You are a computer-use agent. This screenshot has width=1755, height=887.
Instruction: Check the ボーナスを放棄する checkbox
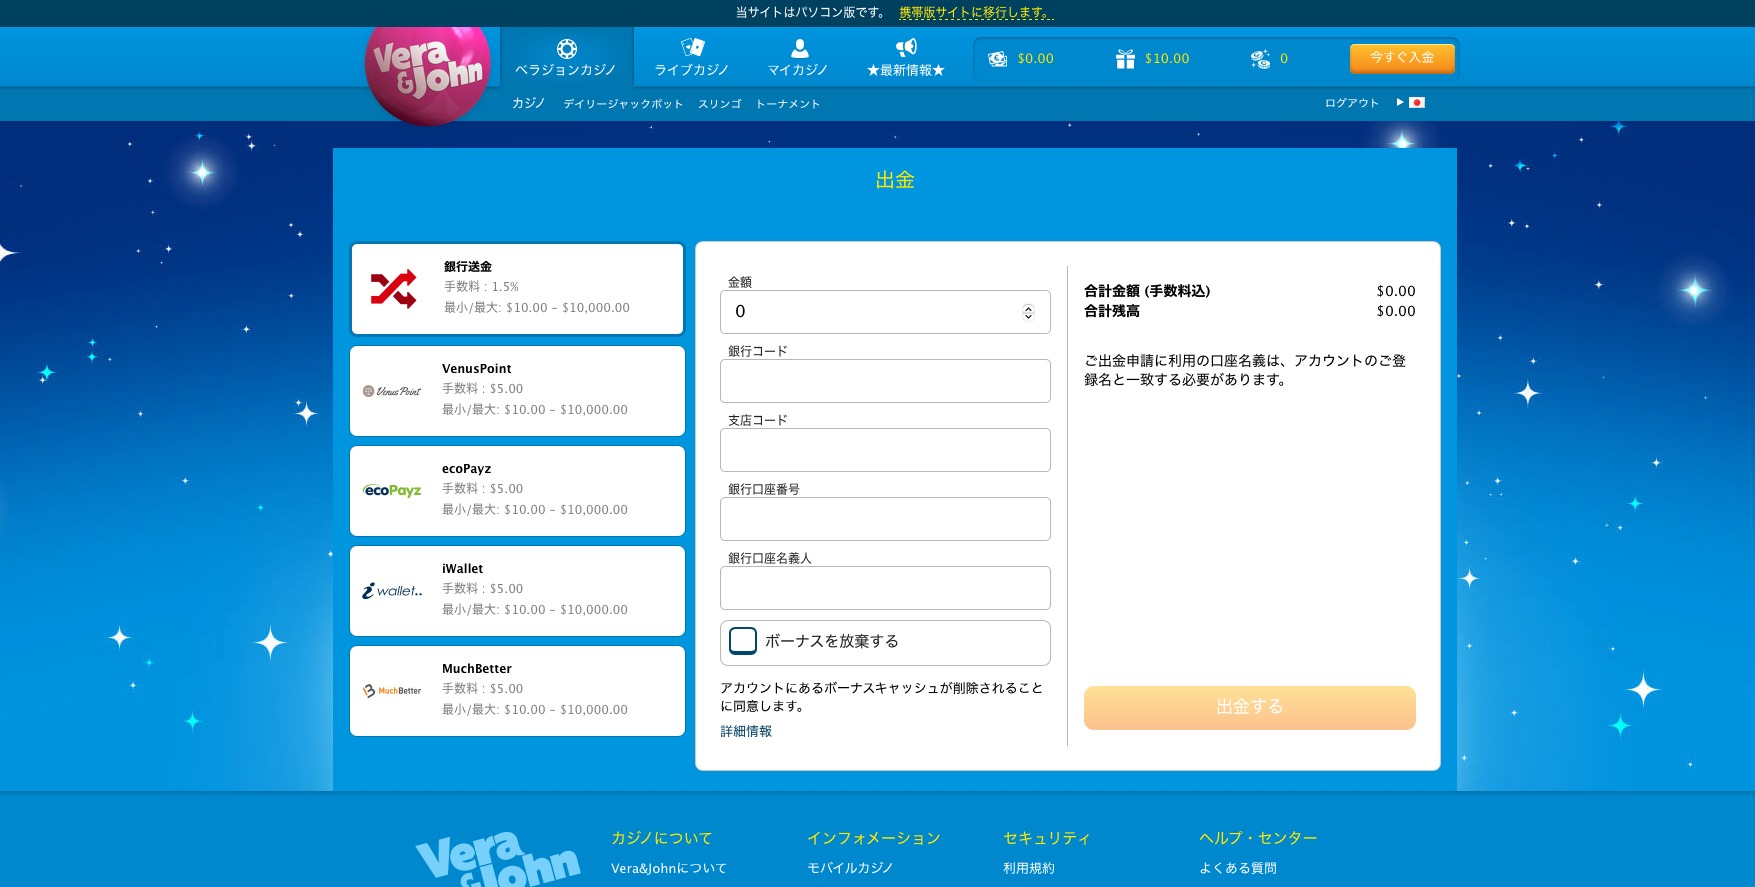point(743,641)
